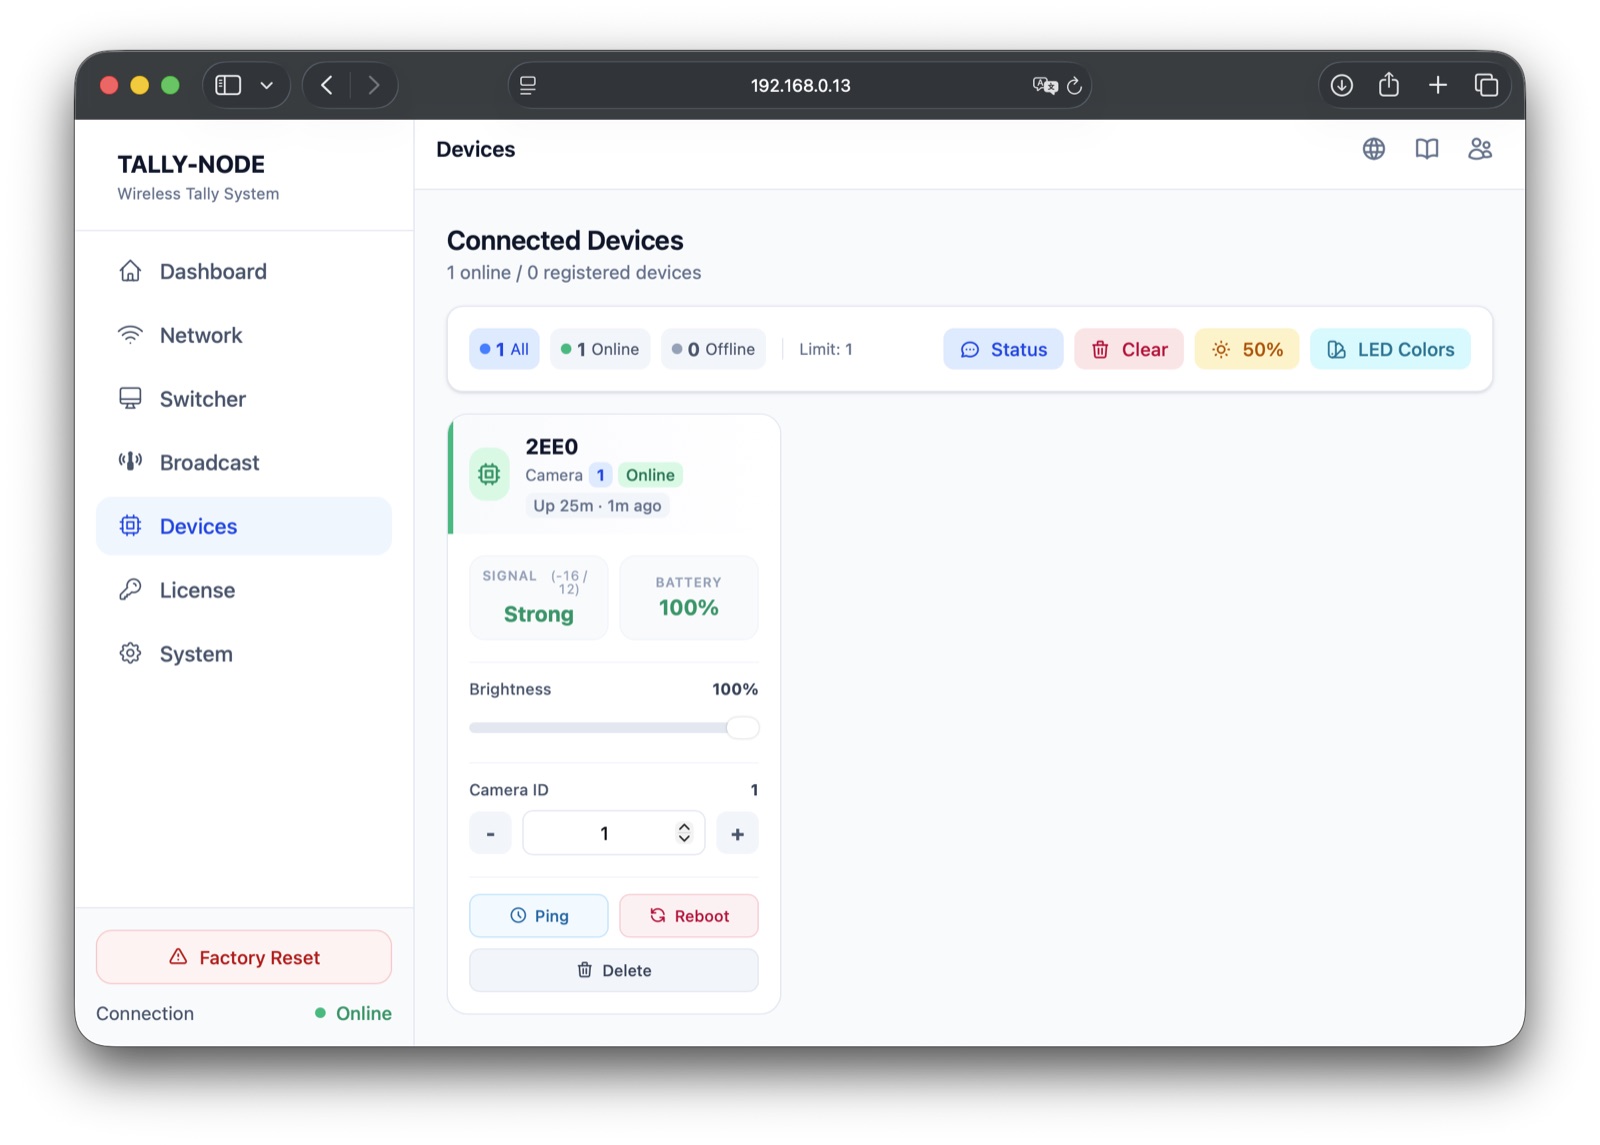Open the Safari share menu
This screenshot has width=1600, height=1145.
point(1389,85)
